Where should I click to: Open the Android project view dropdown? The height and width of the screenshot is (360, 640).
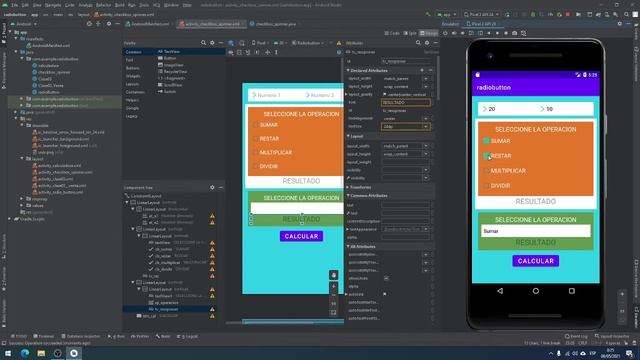[x=23, y=24]
